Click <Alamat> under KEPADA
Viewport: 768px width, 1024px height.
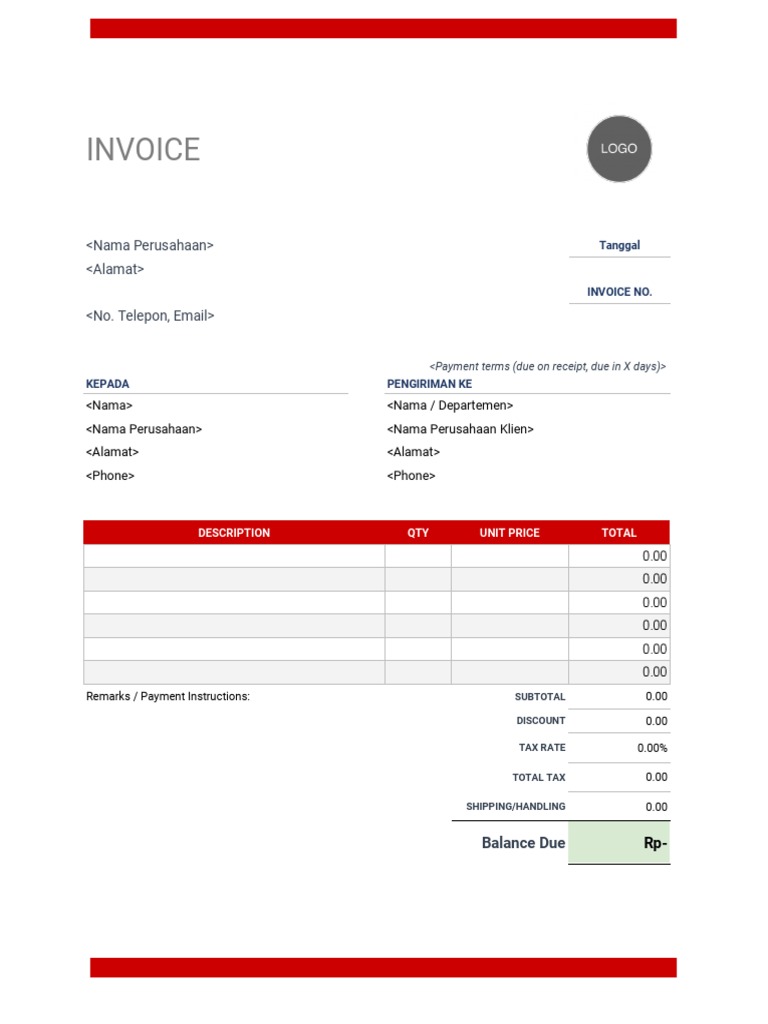pos(112,452)
